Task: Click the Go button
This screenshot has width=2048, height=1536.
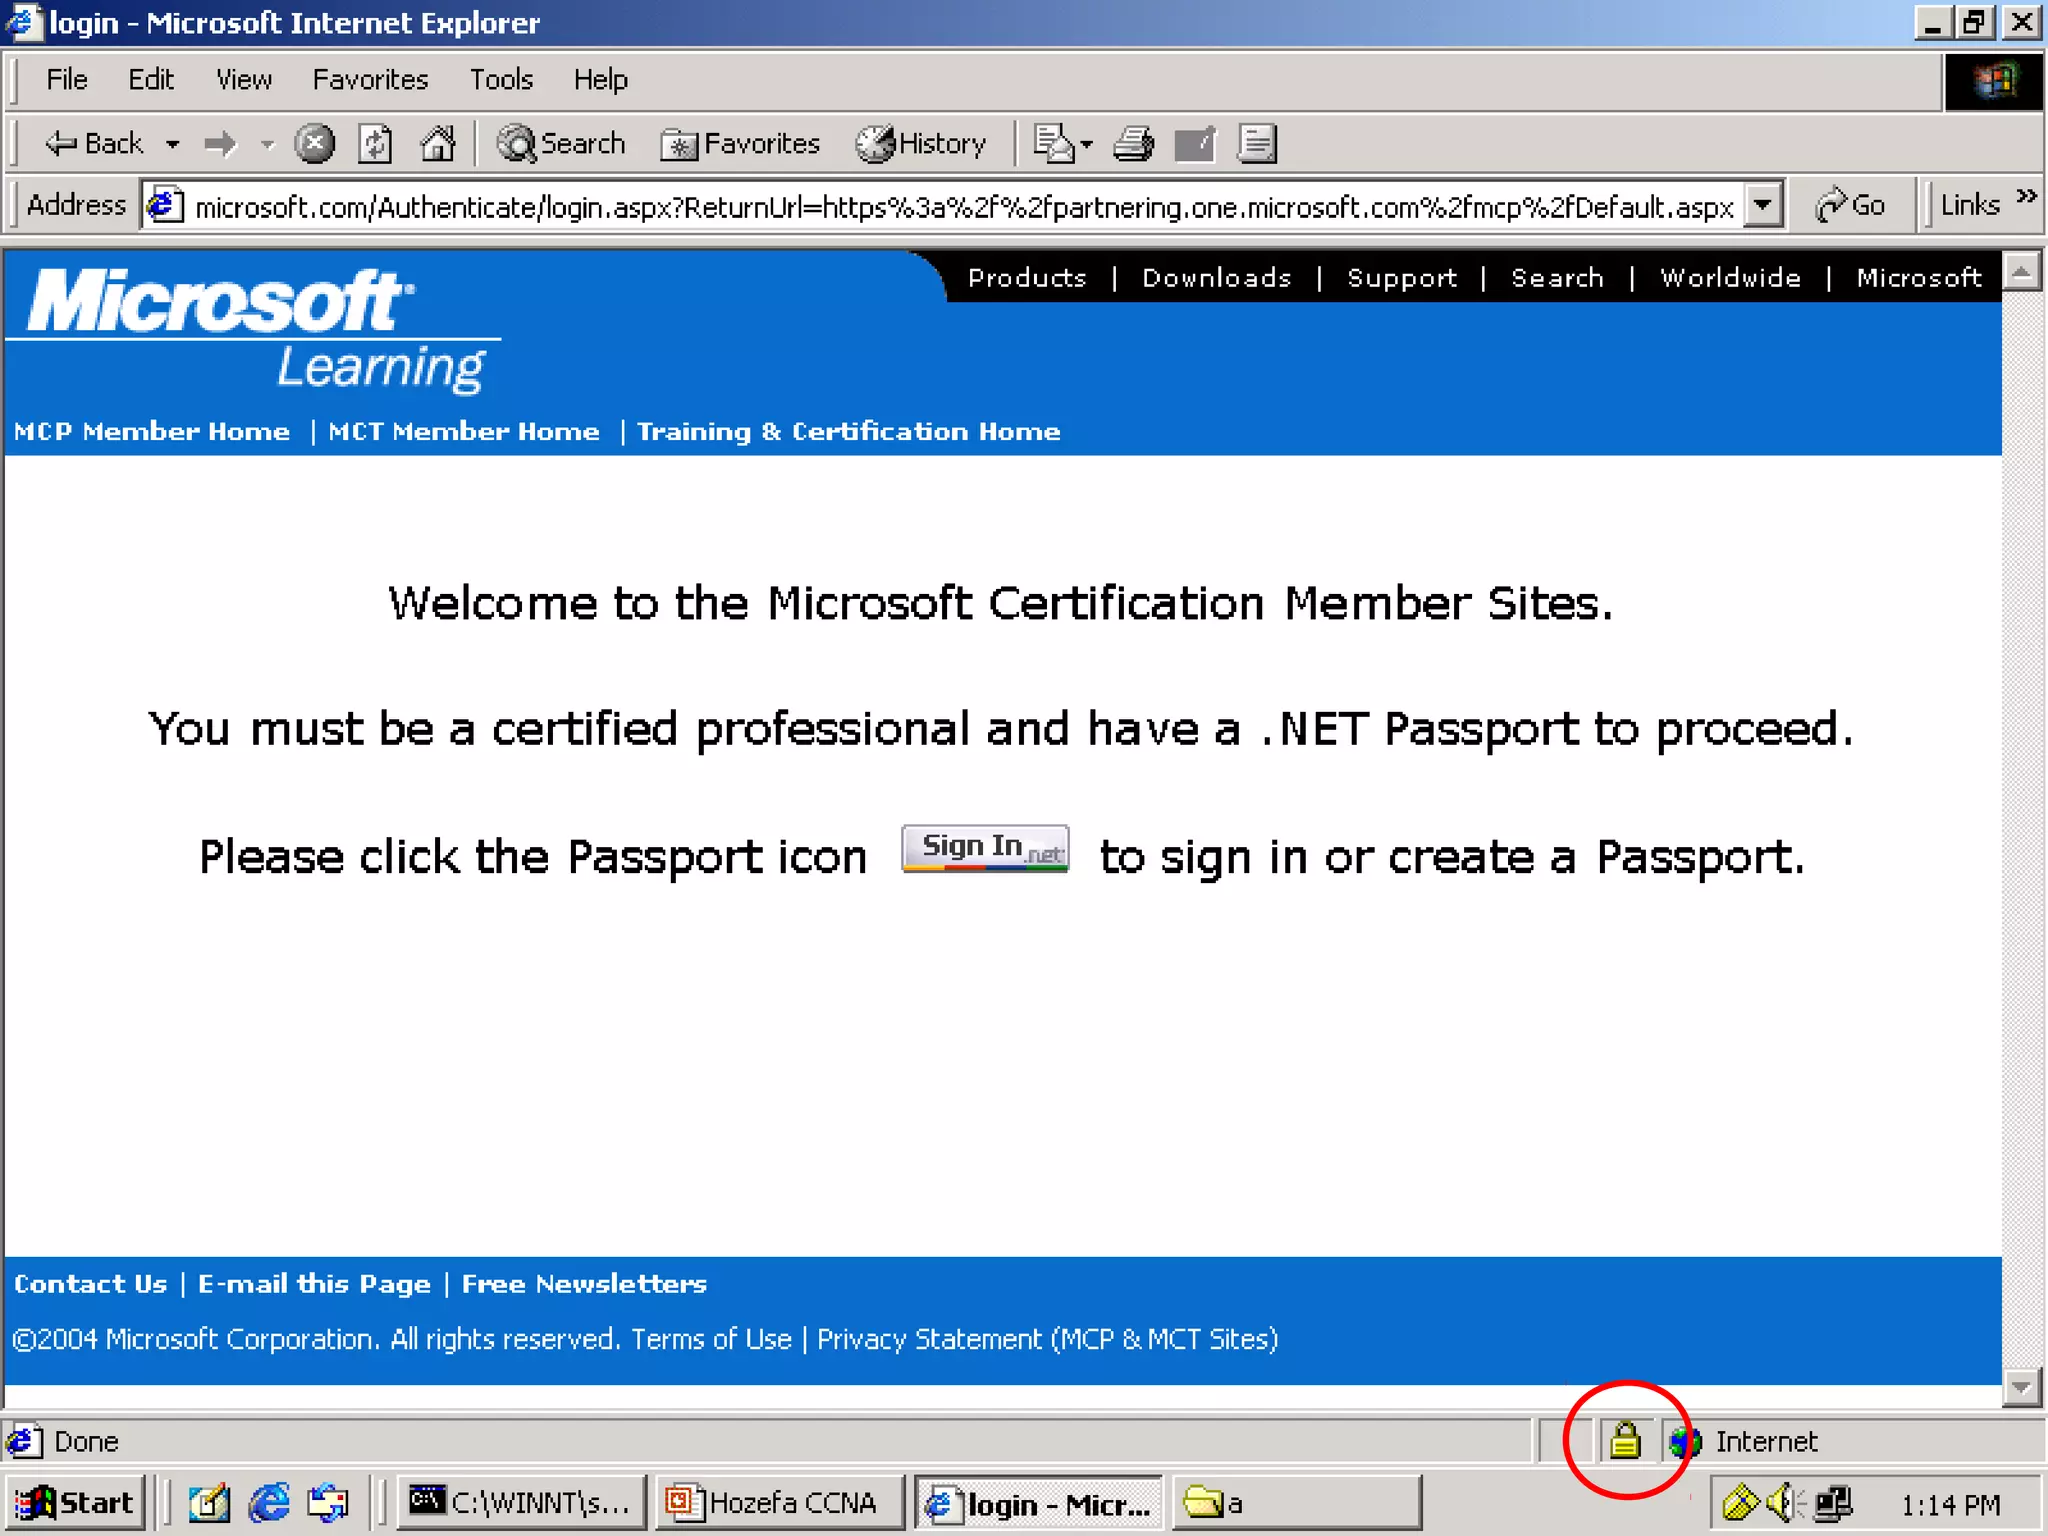Action: click(1851, 205)
